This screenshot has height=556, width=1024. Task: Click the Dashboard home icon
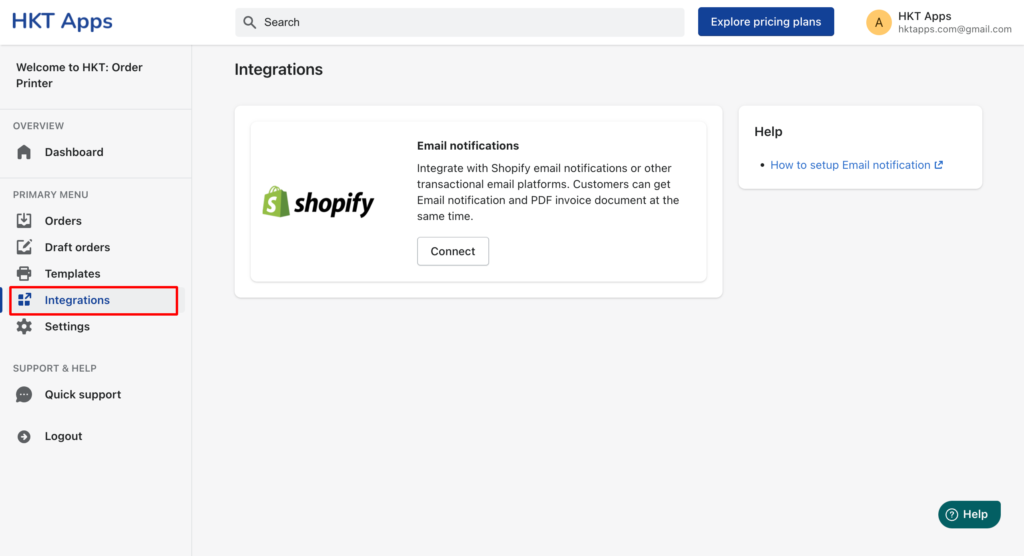coord(24,152)
